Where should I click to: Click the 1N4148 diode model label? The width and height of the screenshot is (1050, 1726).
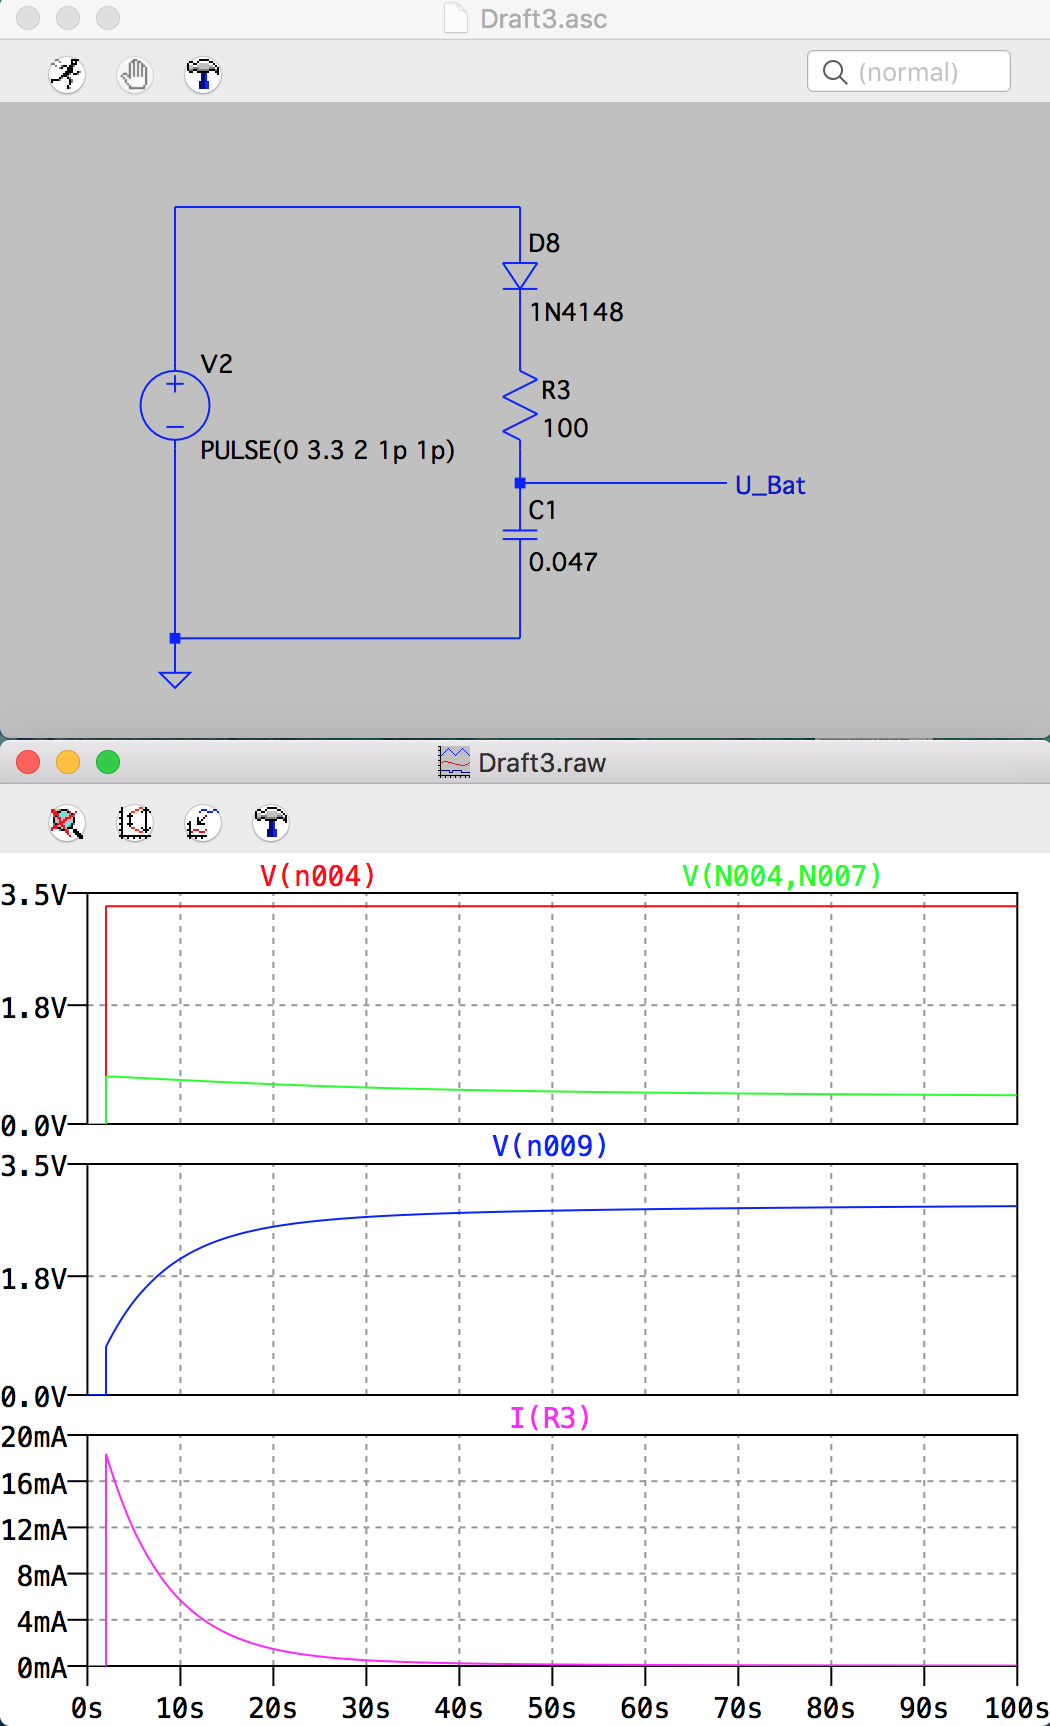(x=576, y=312)
